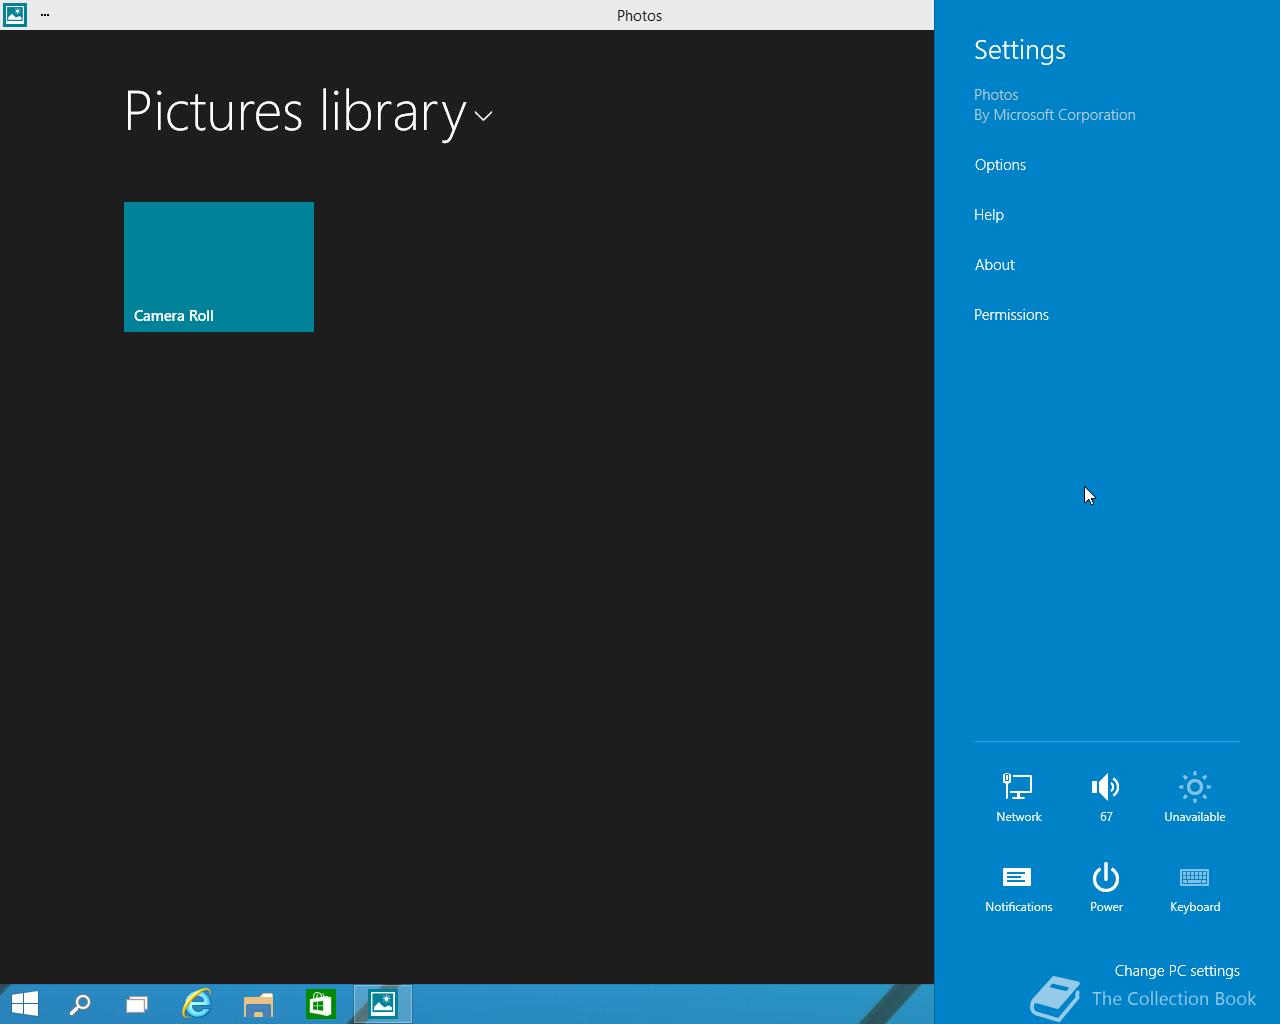
Task: Open the Windows Start button
Action: pyautogui.click(x=24, y=1004)
